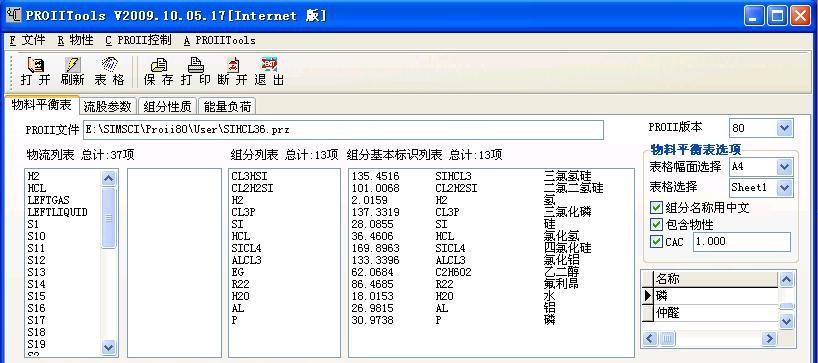Click the PROIITools title bar app icon

click(x=14, y=16)
